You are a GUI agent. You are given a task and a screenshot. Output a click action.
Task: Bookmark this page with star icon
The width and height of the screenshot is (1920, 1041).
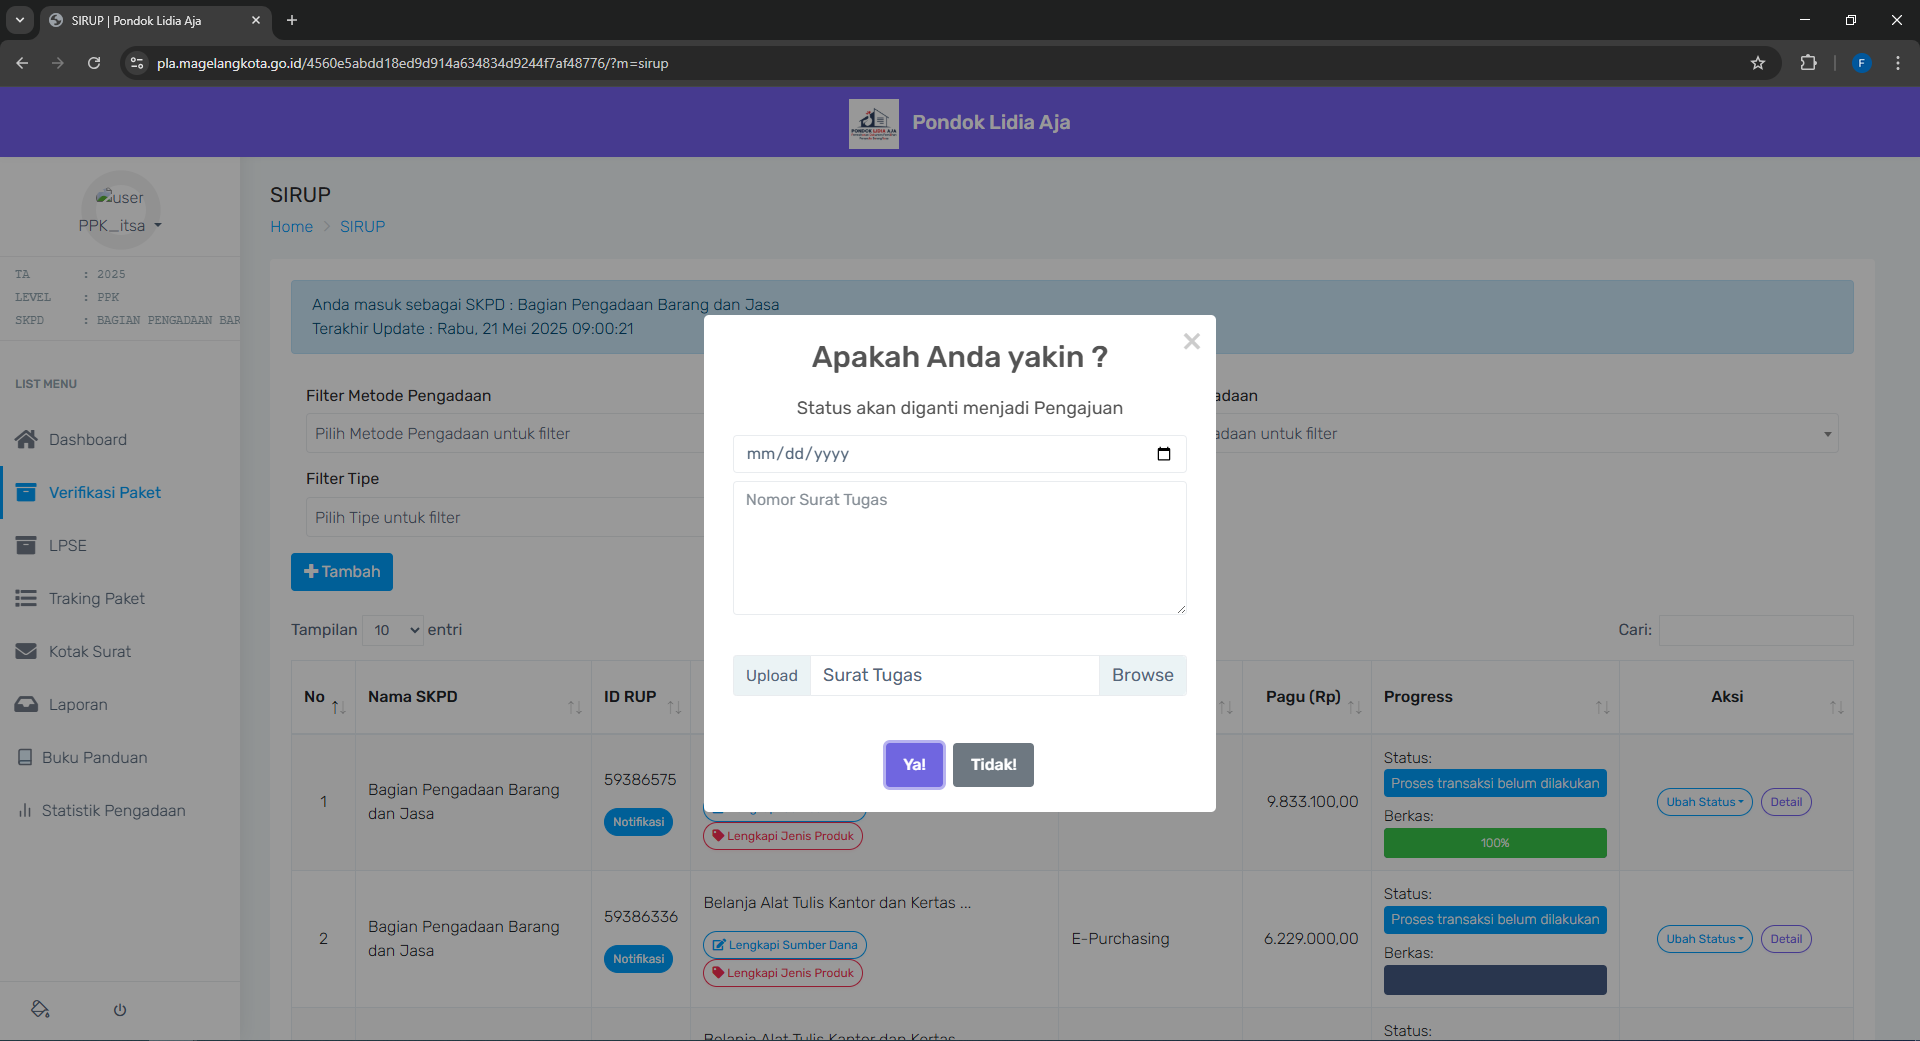pyautogui.click(x=1758, y=63)
